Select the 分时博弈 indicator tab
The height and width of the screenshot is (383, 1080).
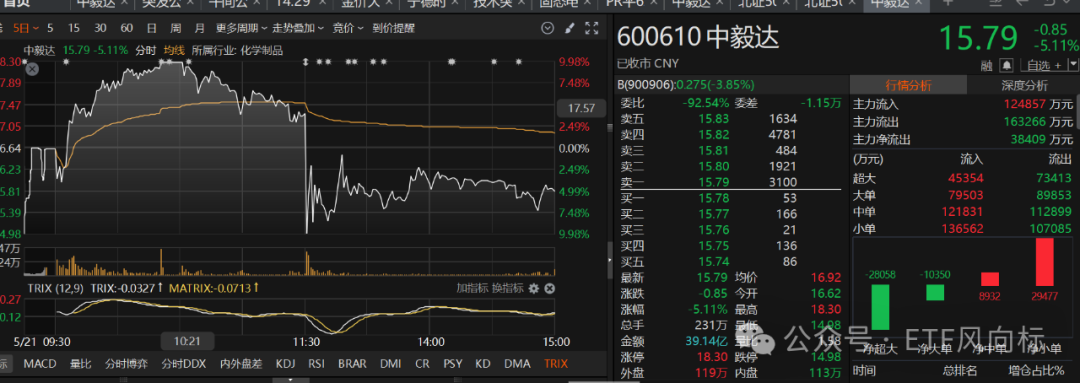click(127, 364)
